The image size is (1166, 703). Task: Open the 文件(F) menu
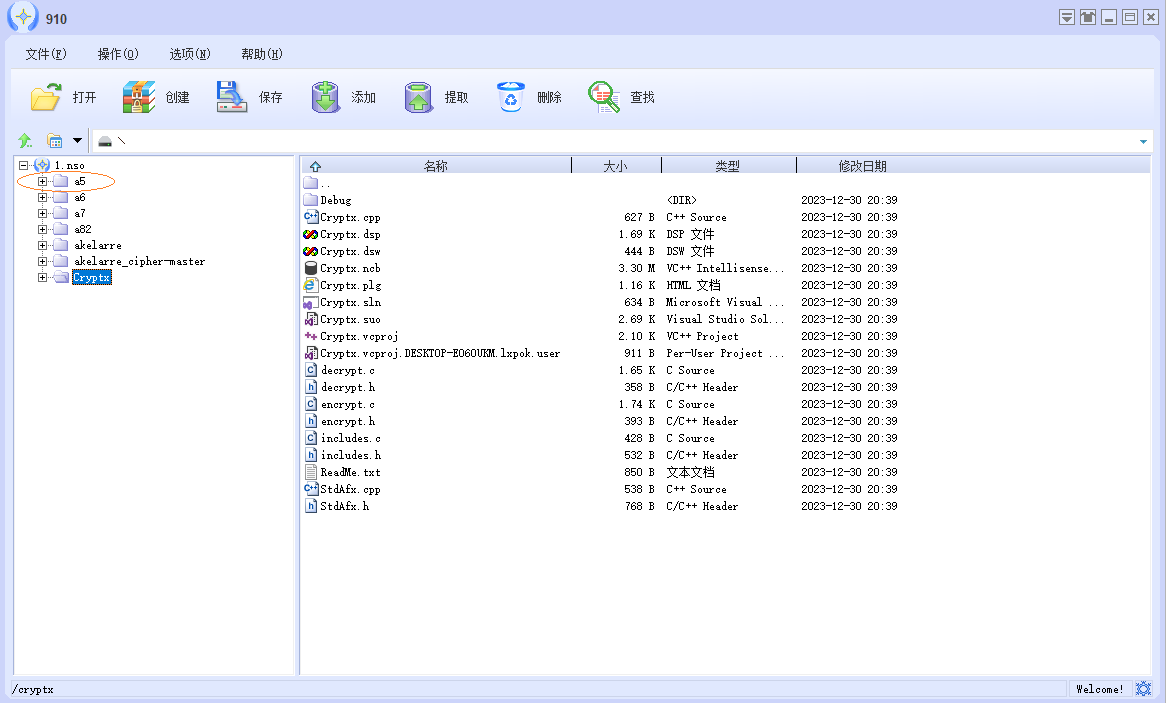tap(46, 54)
